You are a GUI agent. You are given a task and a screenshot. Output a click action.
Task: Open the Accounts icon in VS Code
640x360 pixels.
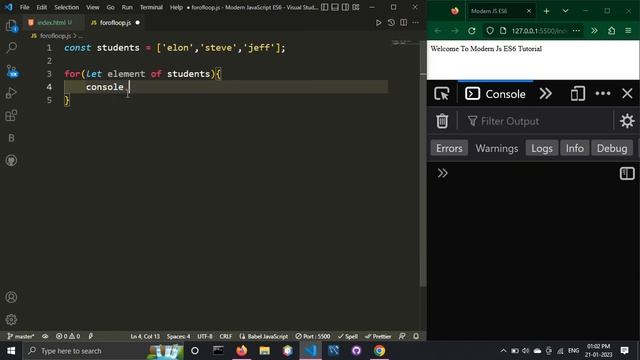pyautogui.click(x=11, y=297)
